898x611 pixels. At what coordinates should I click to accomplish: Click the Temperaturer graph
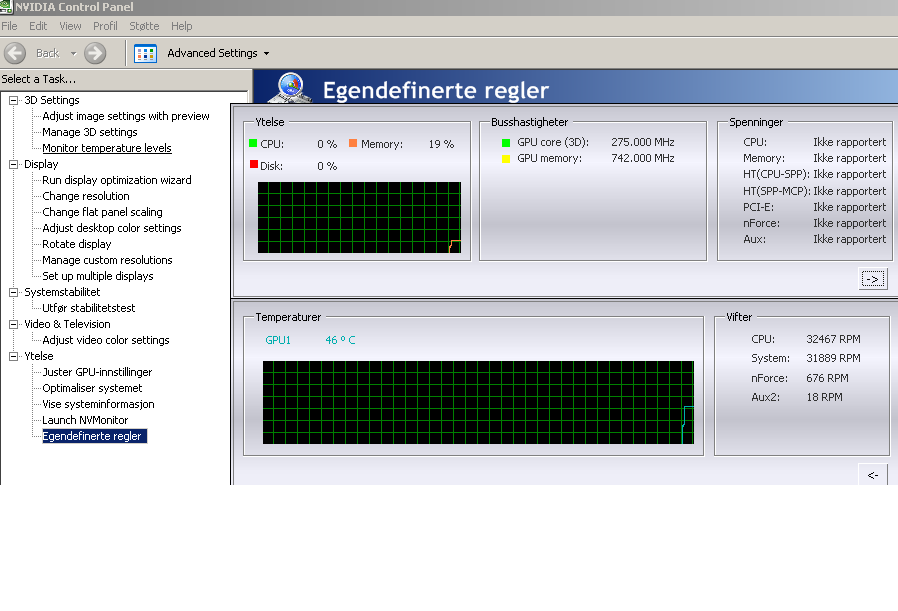(x=478, y=403)
